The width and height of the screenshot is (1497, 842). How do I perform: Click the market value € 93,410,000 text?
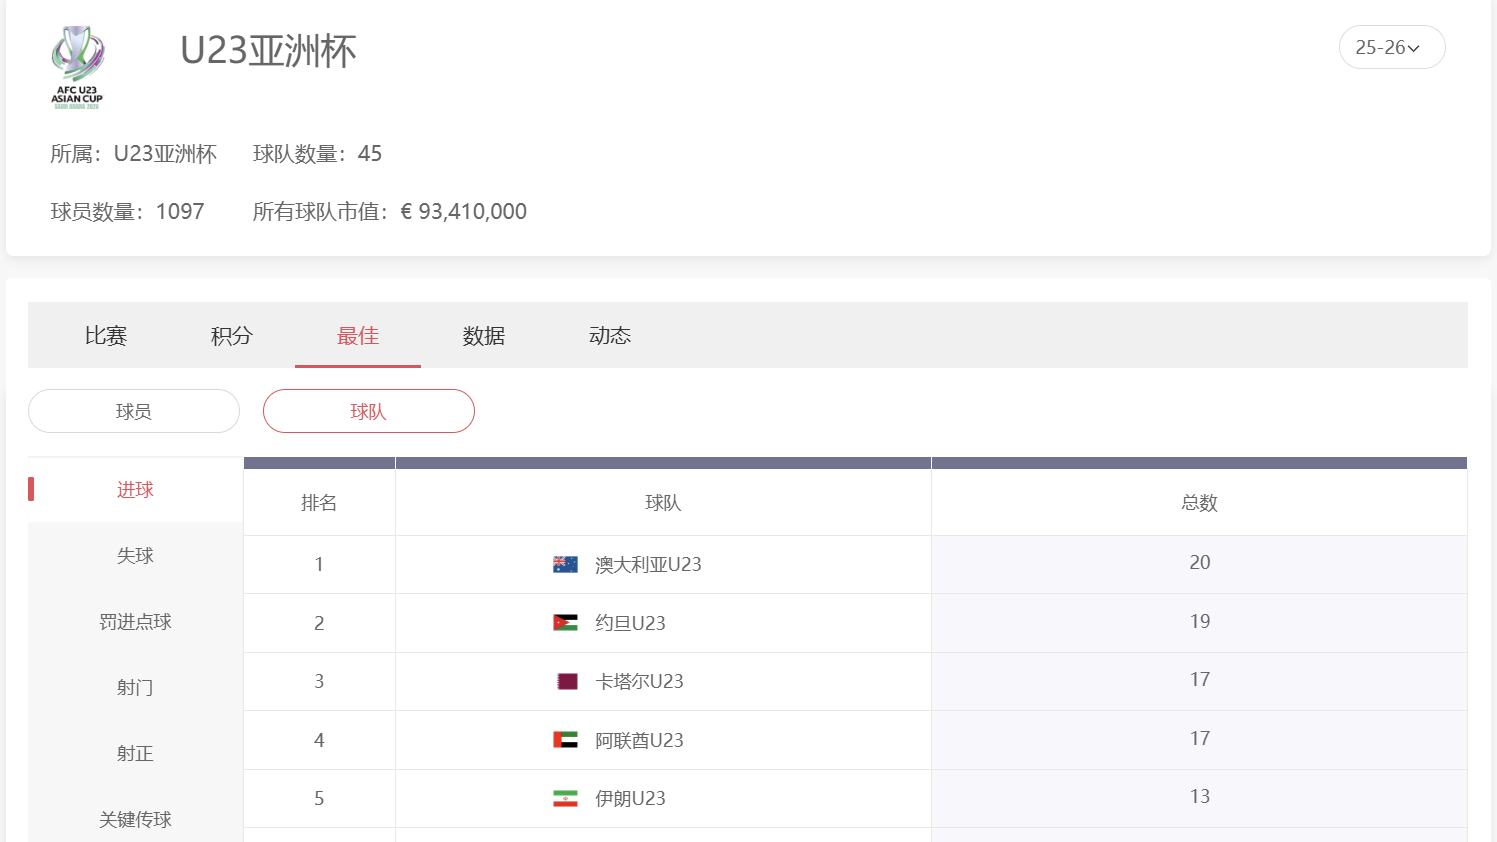pos(463,212)
